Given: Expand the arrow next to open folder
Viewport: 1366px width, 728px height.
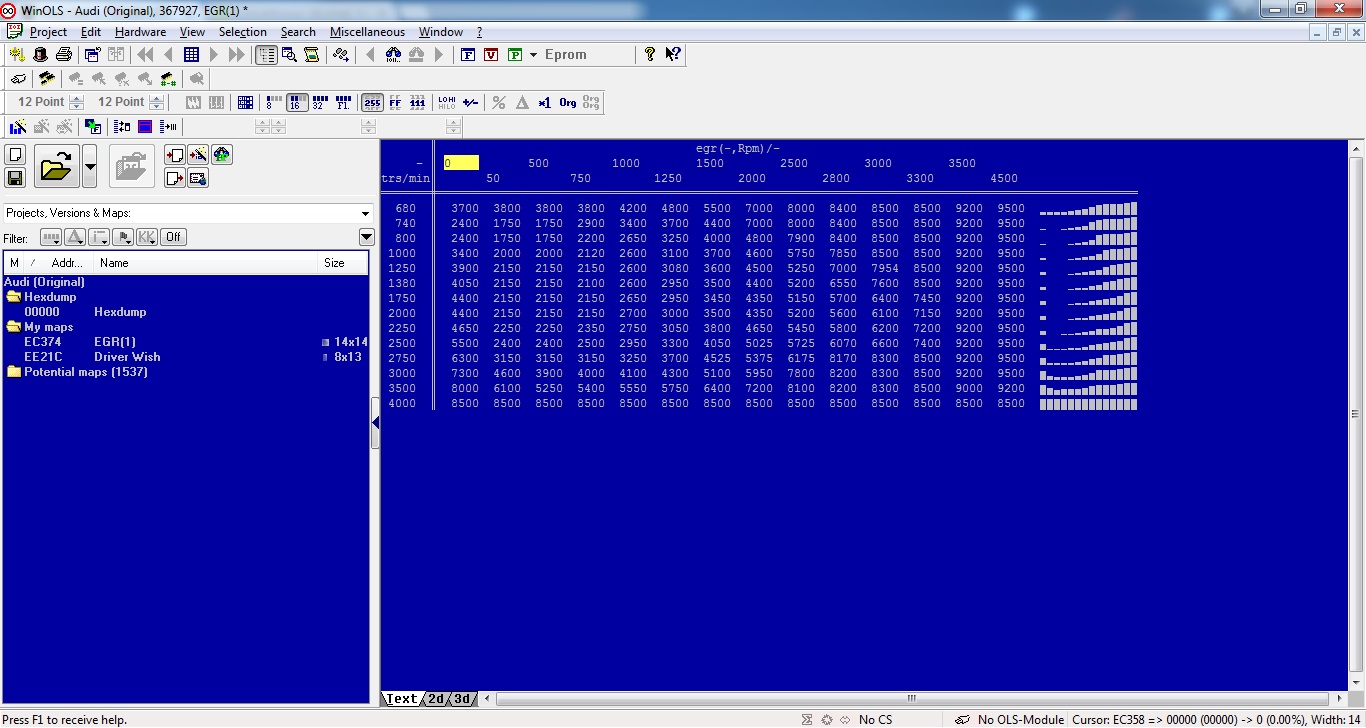Looking at the screenshot, I should [90, 166].
